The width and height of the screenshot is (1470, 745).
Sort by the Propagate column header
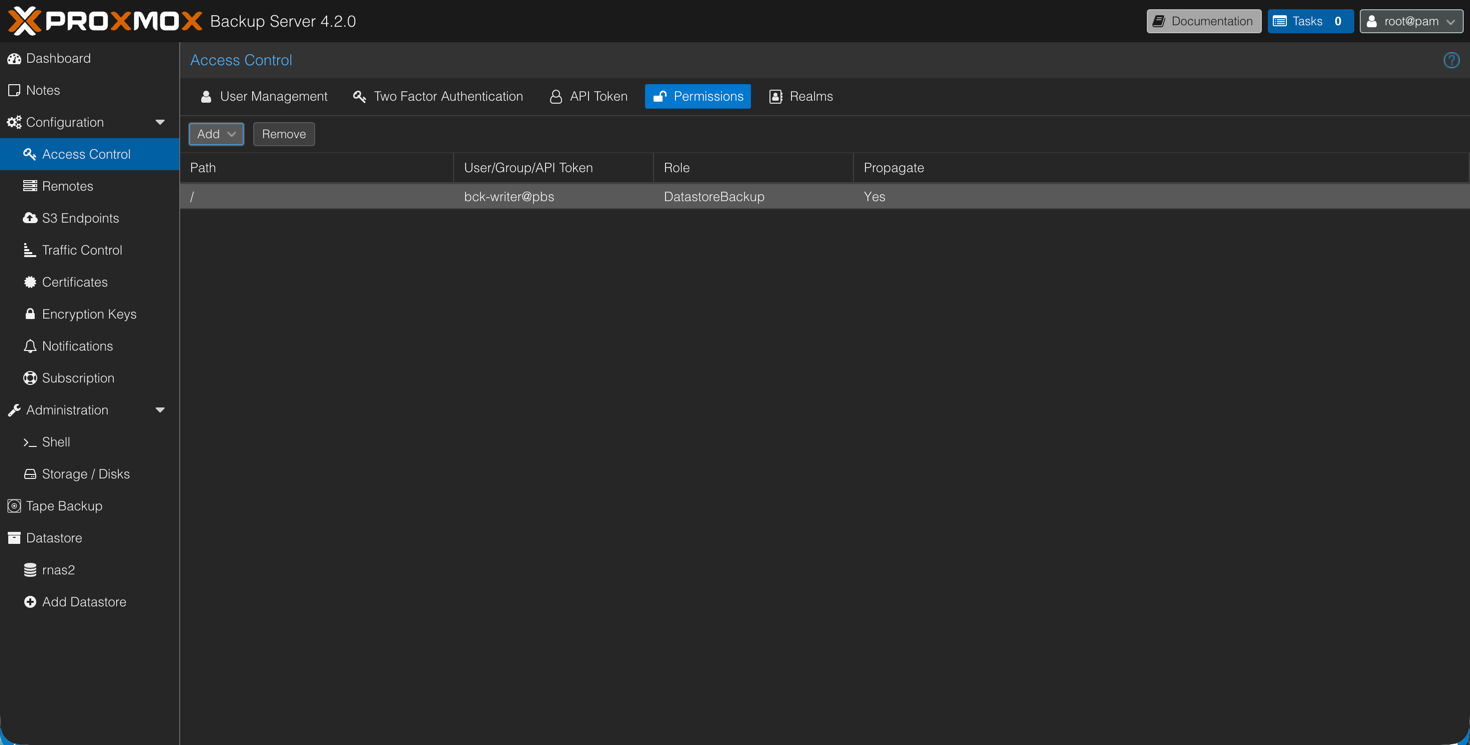coord(1160,168)
